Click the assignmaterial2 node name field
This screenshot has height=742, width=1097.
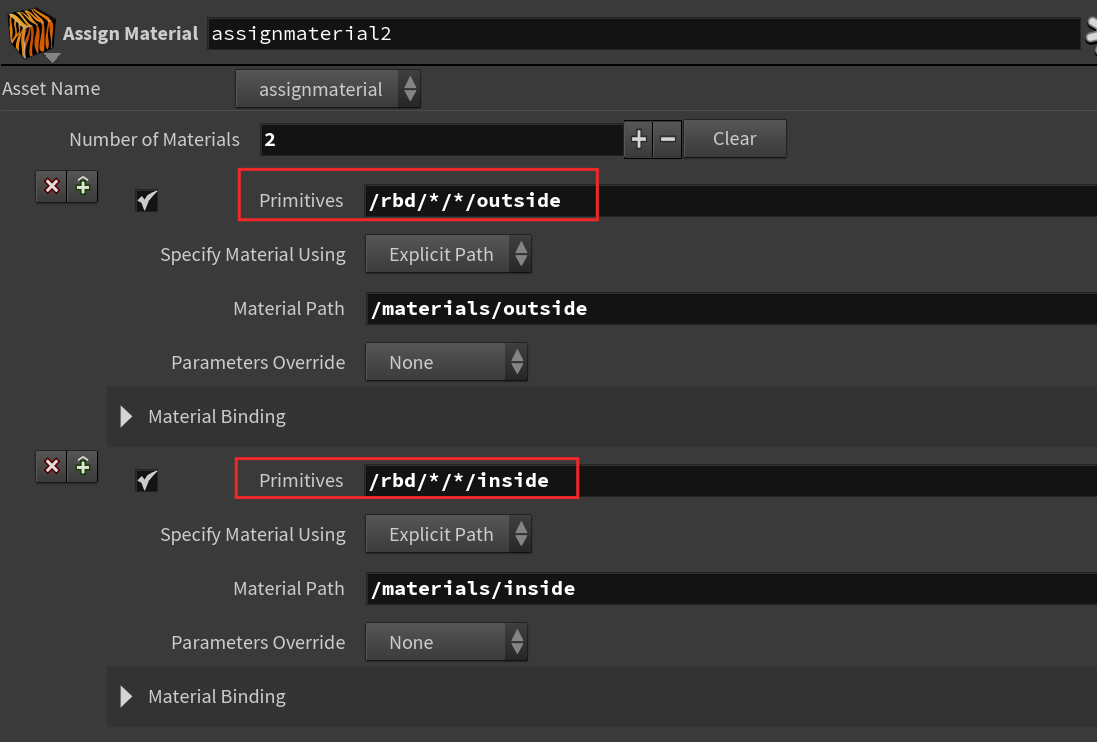(644, 34)
